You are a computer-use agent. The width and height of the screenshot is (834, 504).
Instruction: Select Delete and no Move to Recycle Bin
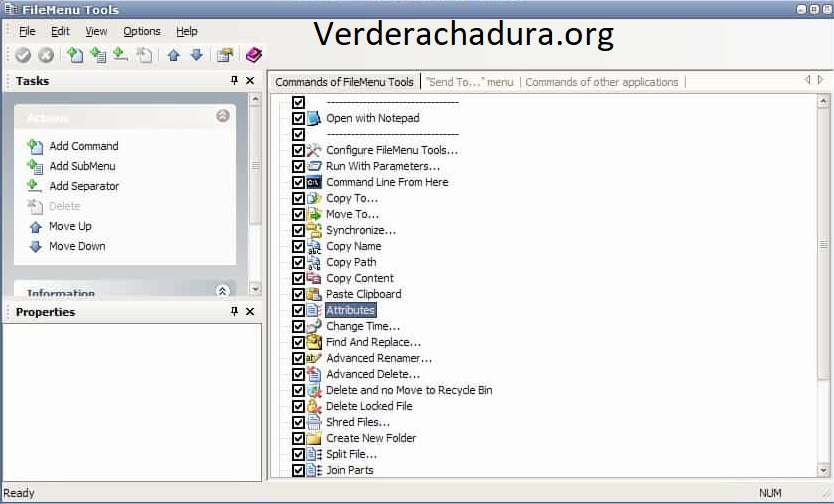408,390
